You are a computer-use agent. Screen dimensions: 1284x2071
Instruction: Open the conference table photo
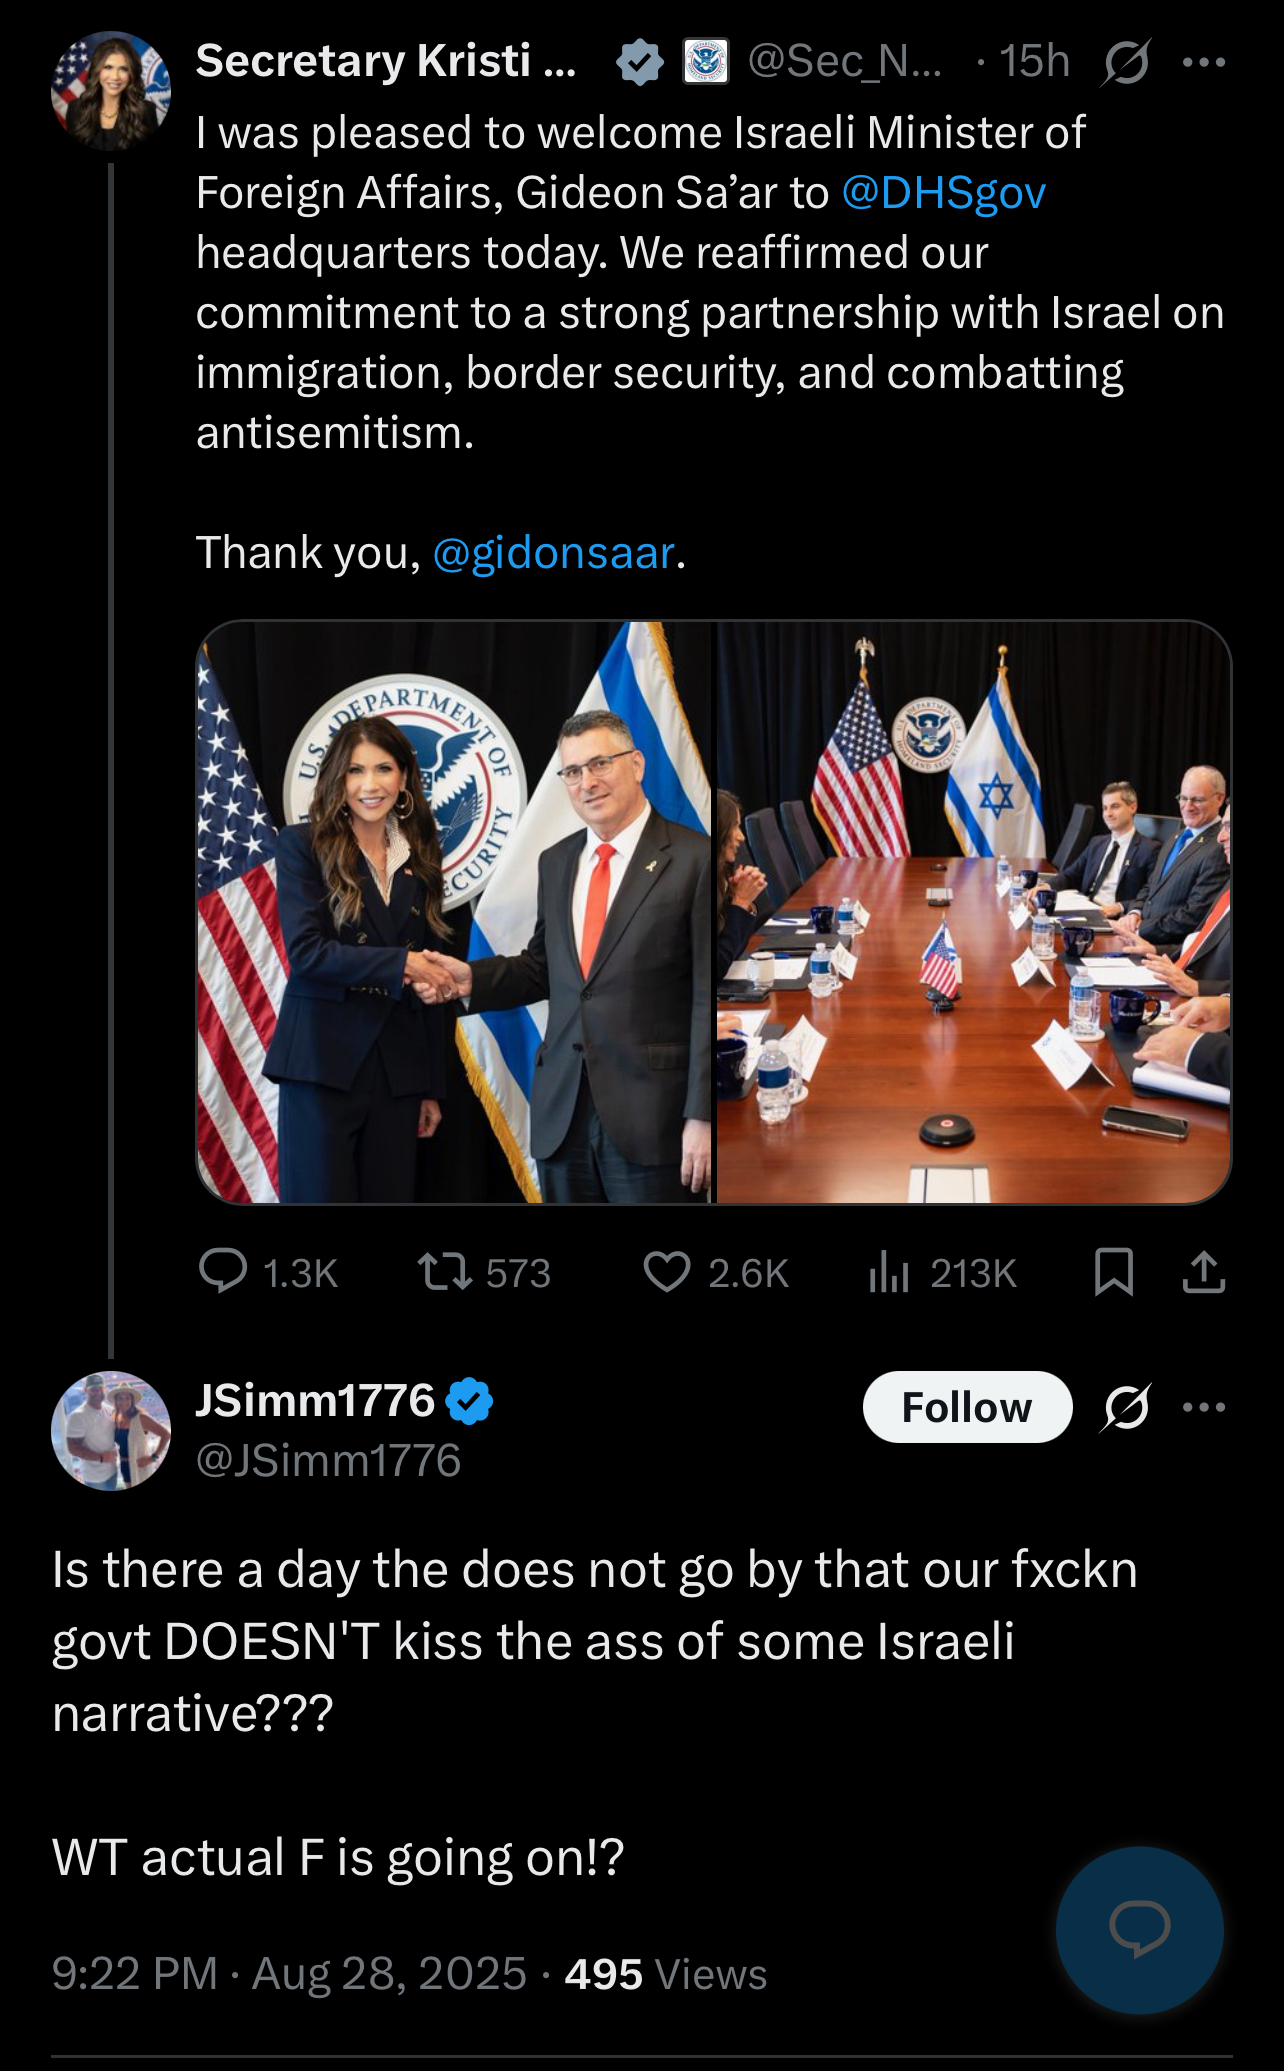[x=973, y=912]
